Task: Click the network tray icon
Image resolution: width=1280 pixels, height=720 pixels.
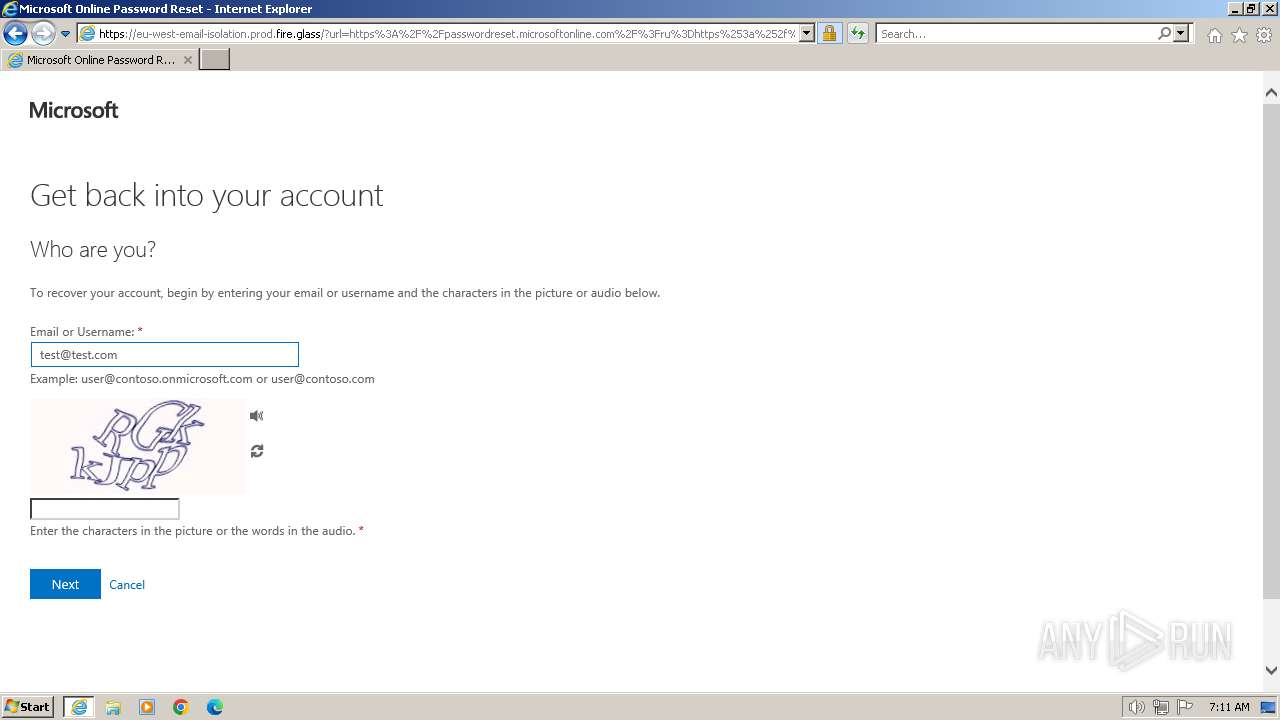Action: 1161,707
